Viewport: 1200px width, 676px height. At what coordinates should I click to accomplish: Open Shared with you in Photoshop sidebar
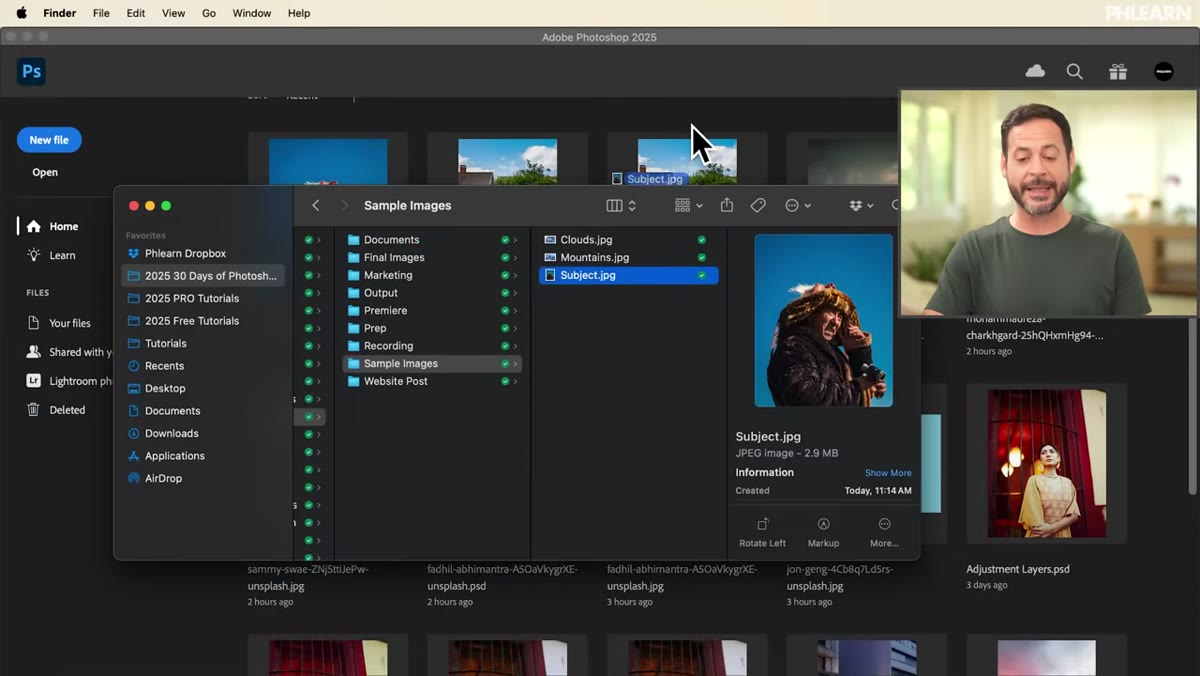68,352
